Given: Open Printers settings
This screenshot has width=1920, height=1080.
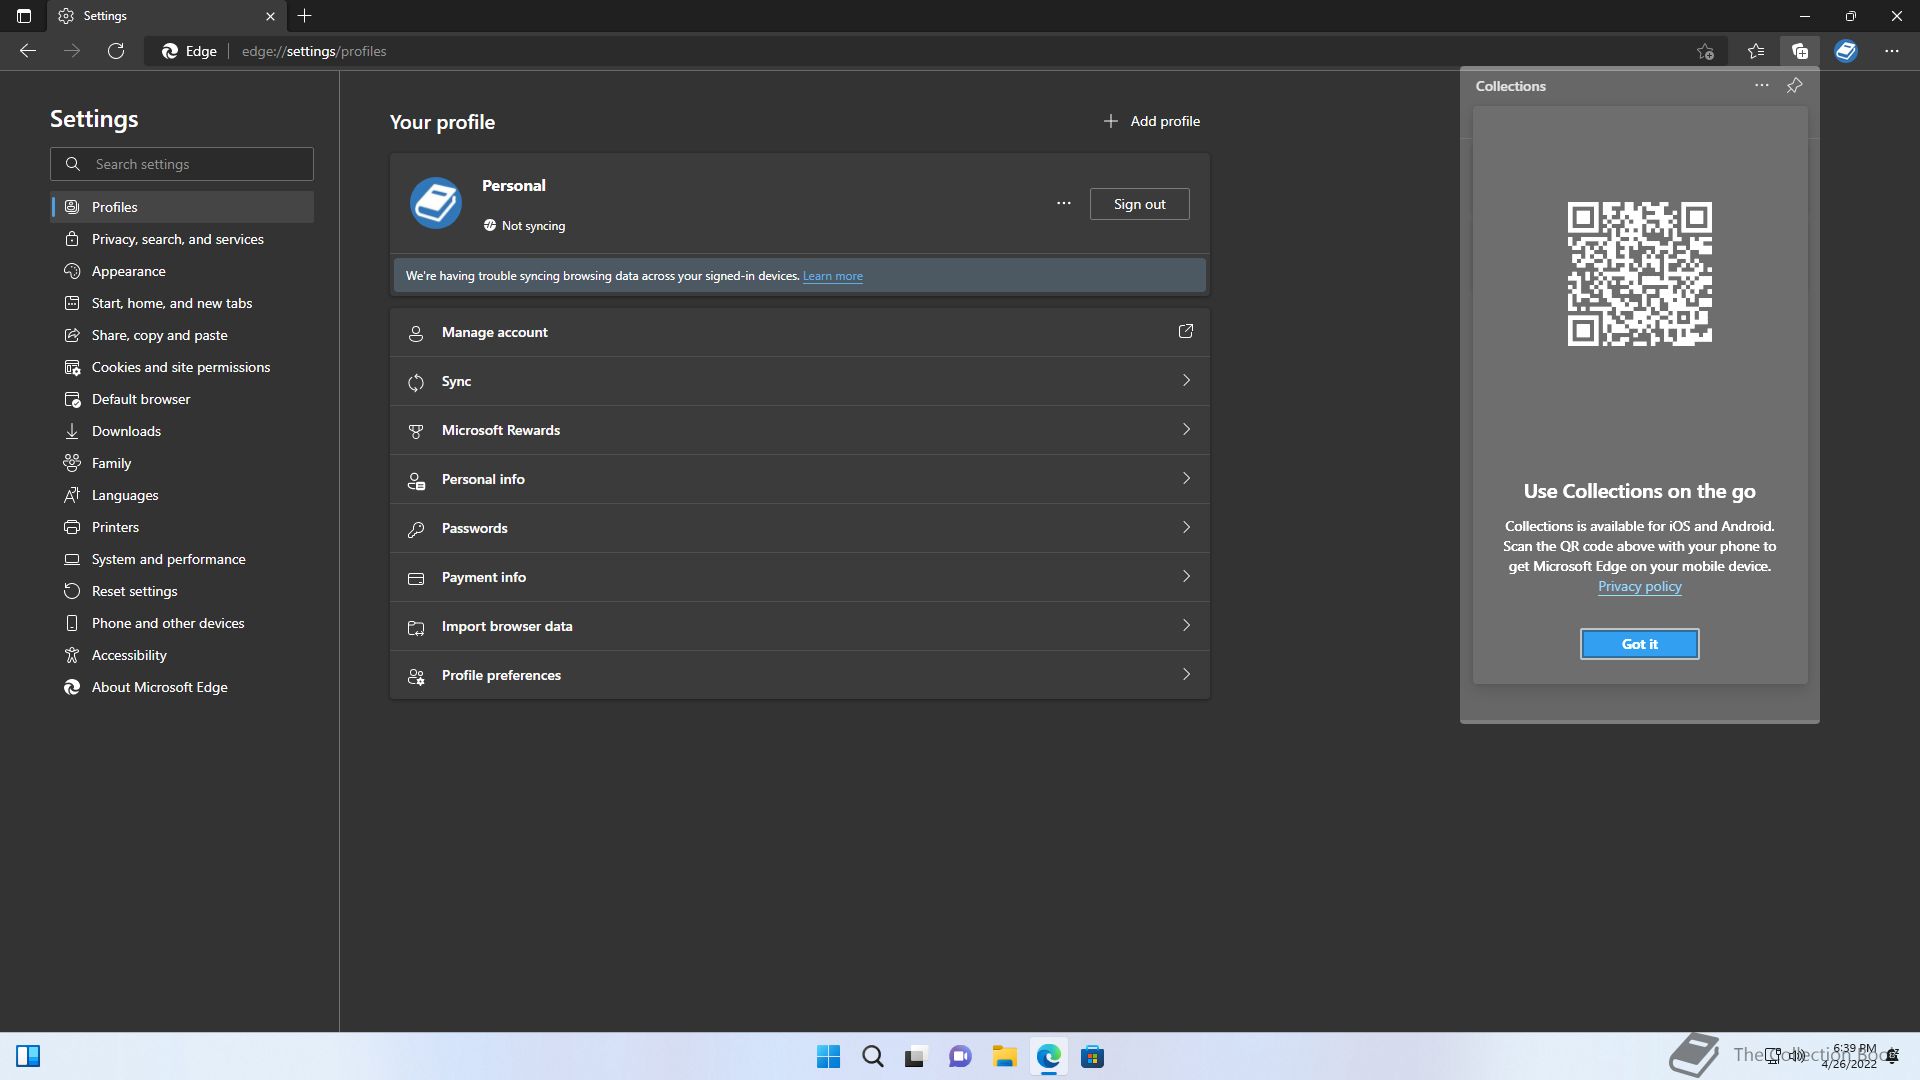Looking at the screenshot, I should coord(182,527).
